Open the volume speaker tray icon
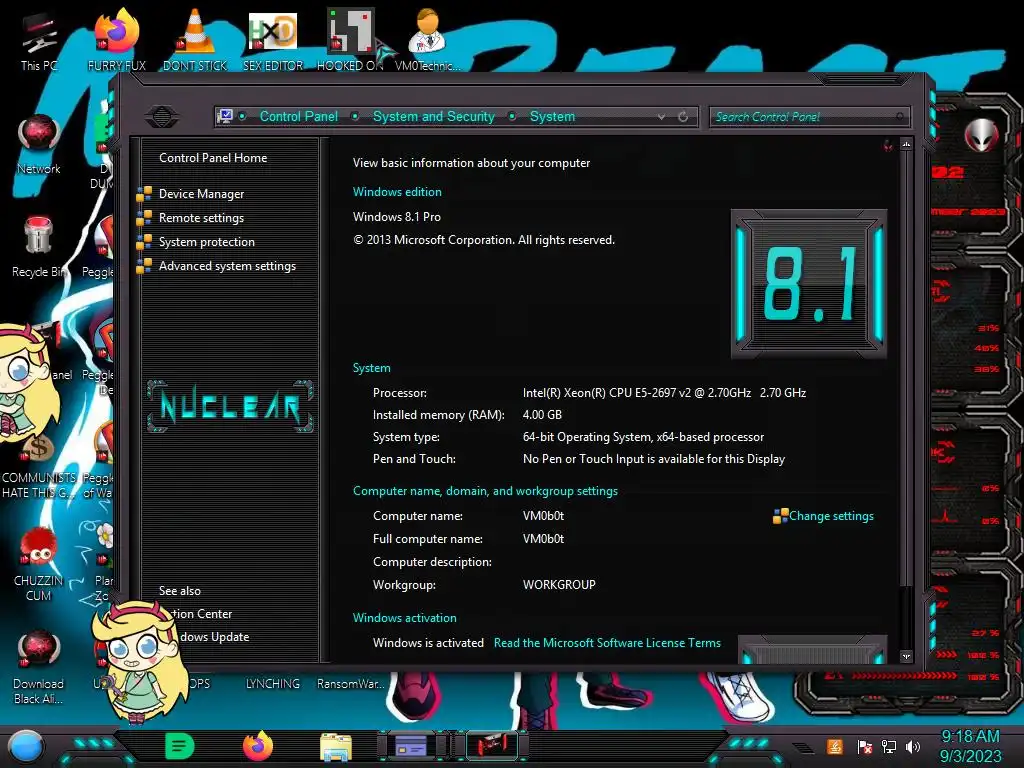This screenshot has width=1024, height=768. 913,746
